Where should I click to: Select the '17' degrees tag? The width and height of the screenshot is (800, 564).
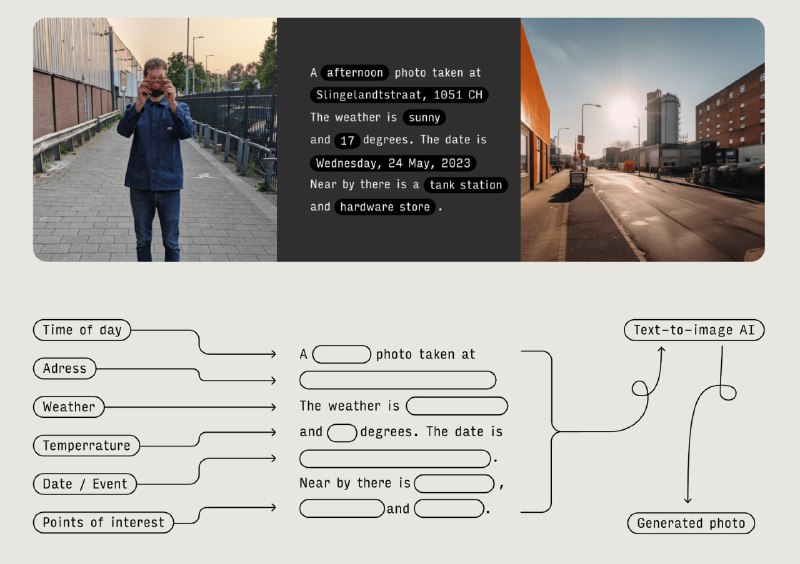[346, 140]
